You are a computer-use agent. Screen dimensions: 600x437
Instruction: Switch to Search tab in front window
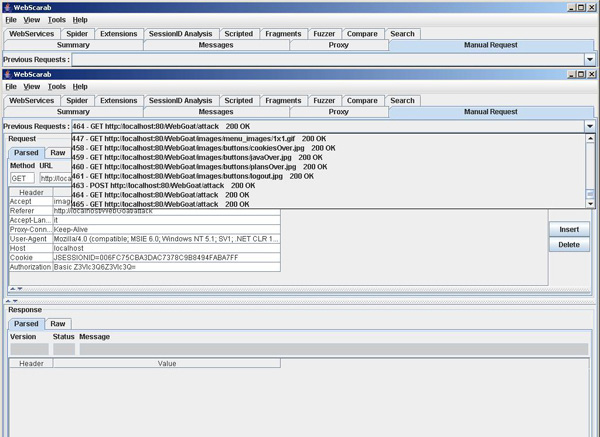403,101
